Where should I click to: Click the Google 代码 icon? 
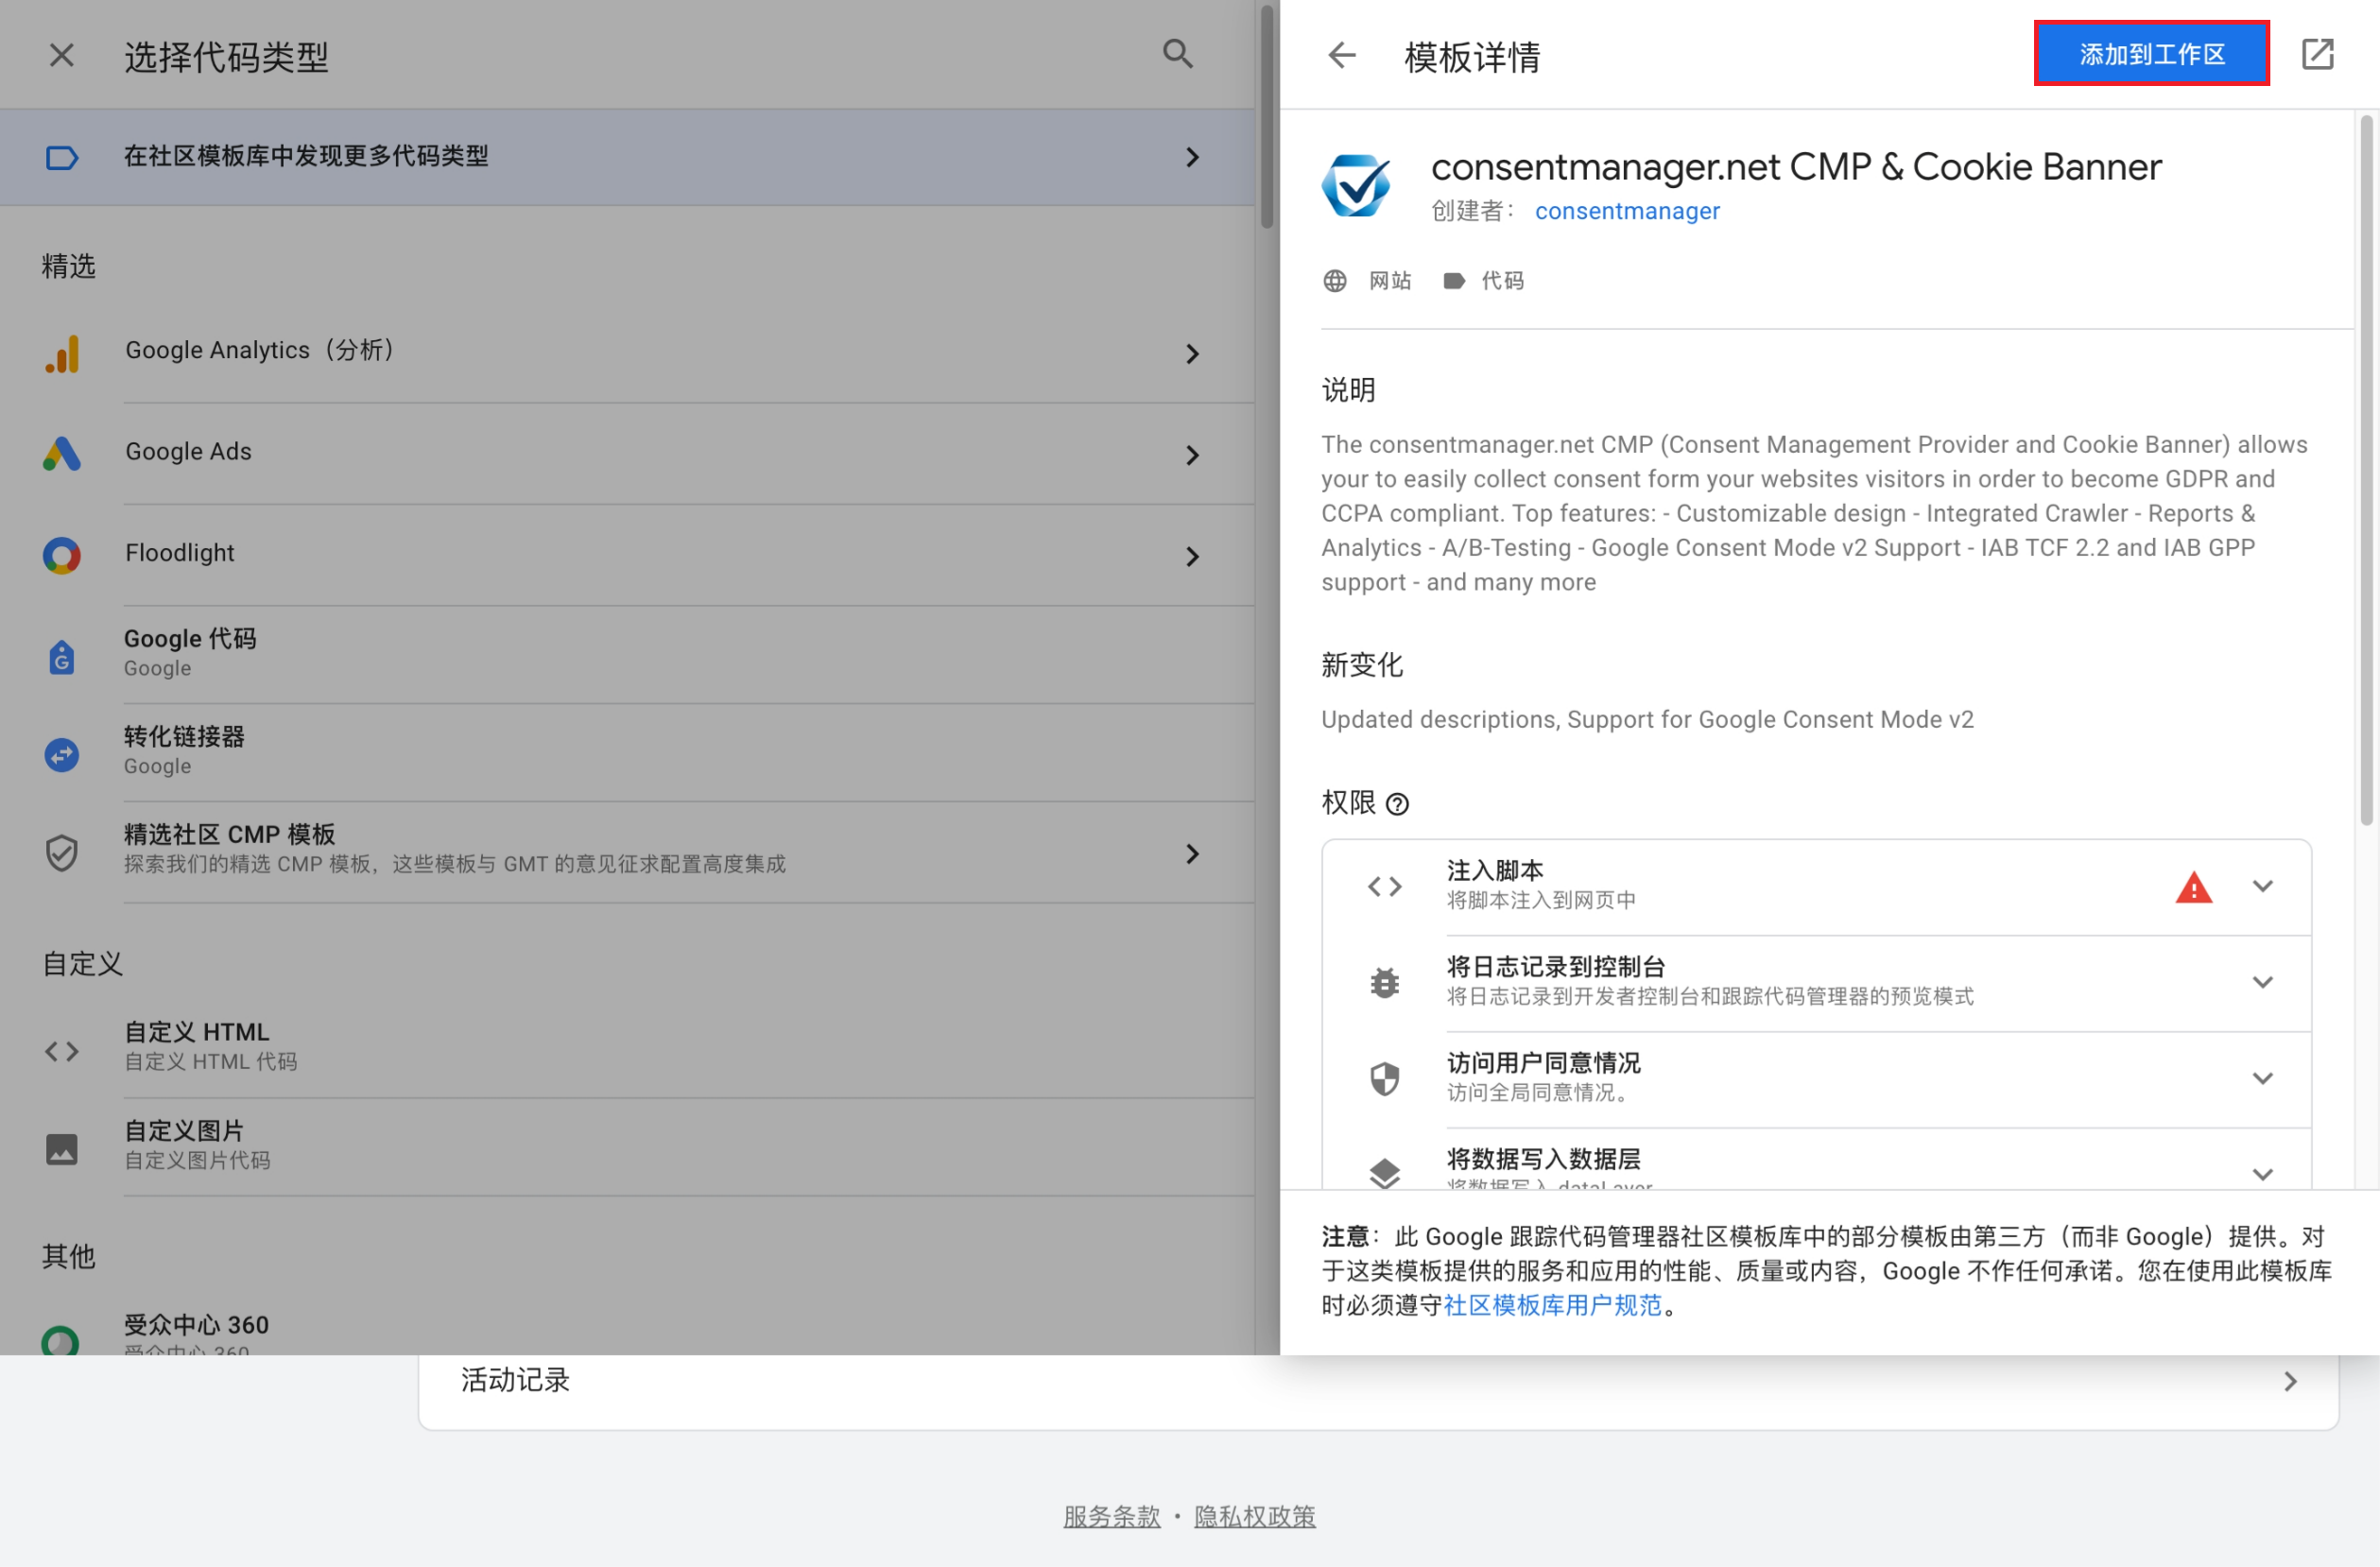[x=61, y=655]
